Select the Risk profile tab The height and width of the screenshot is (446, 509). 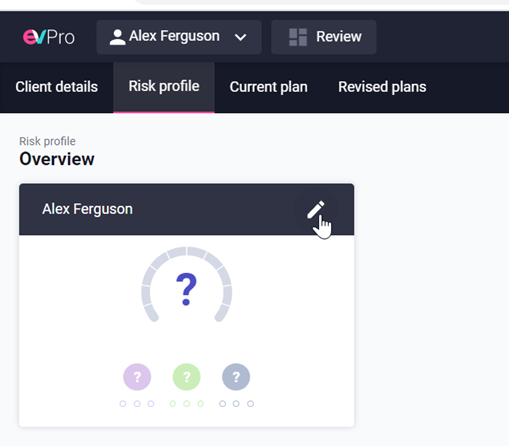click(x=164, y=87)
